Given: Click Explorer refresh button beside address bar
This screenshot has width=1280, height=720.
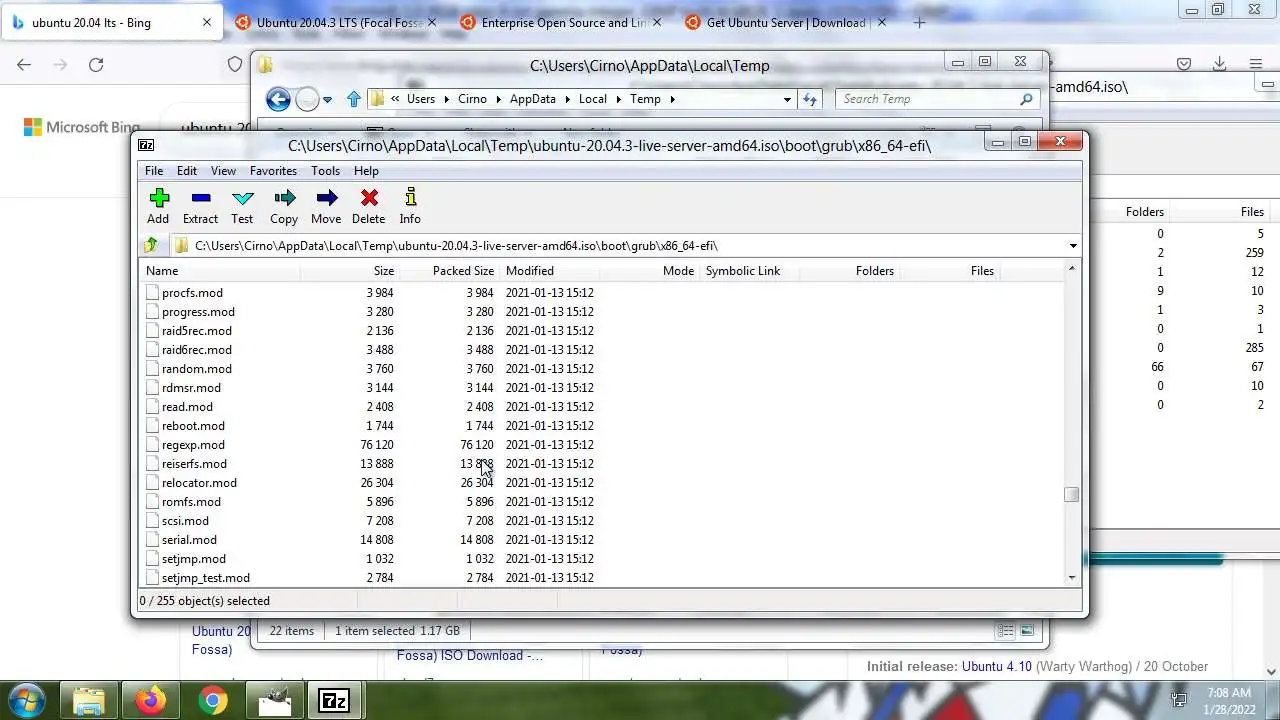Looking at the screenshot, I should pyautogui.click(x=810, y=99).
